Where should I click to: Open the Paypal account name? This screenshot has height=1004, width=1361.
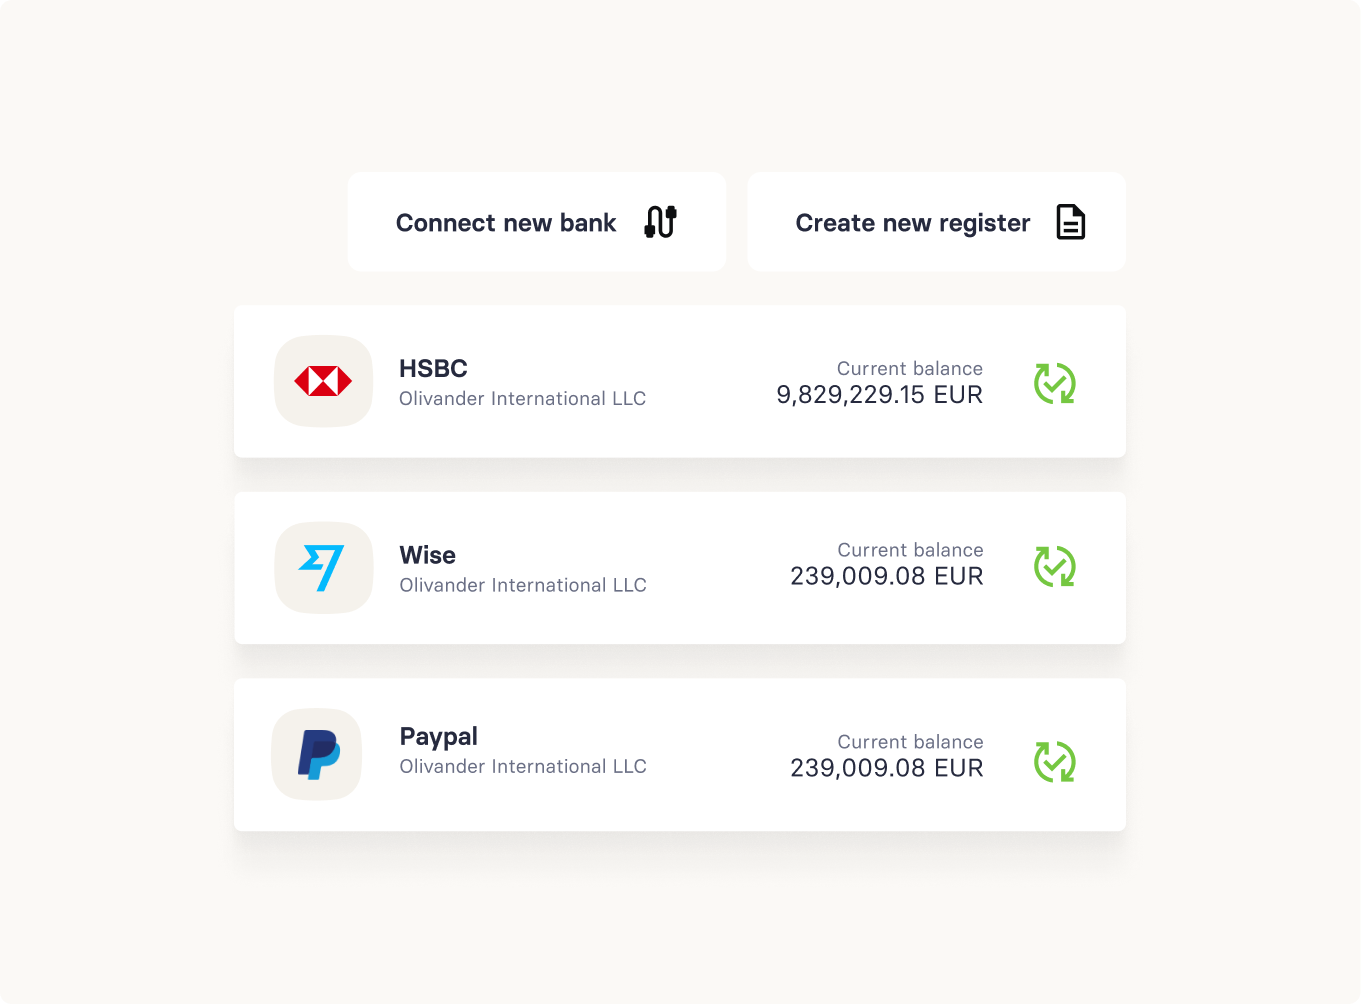point(439,737)
